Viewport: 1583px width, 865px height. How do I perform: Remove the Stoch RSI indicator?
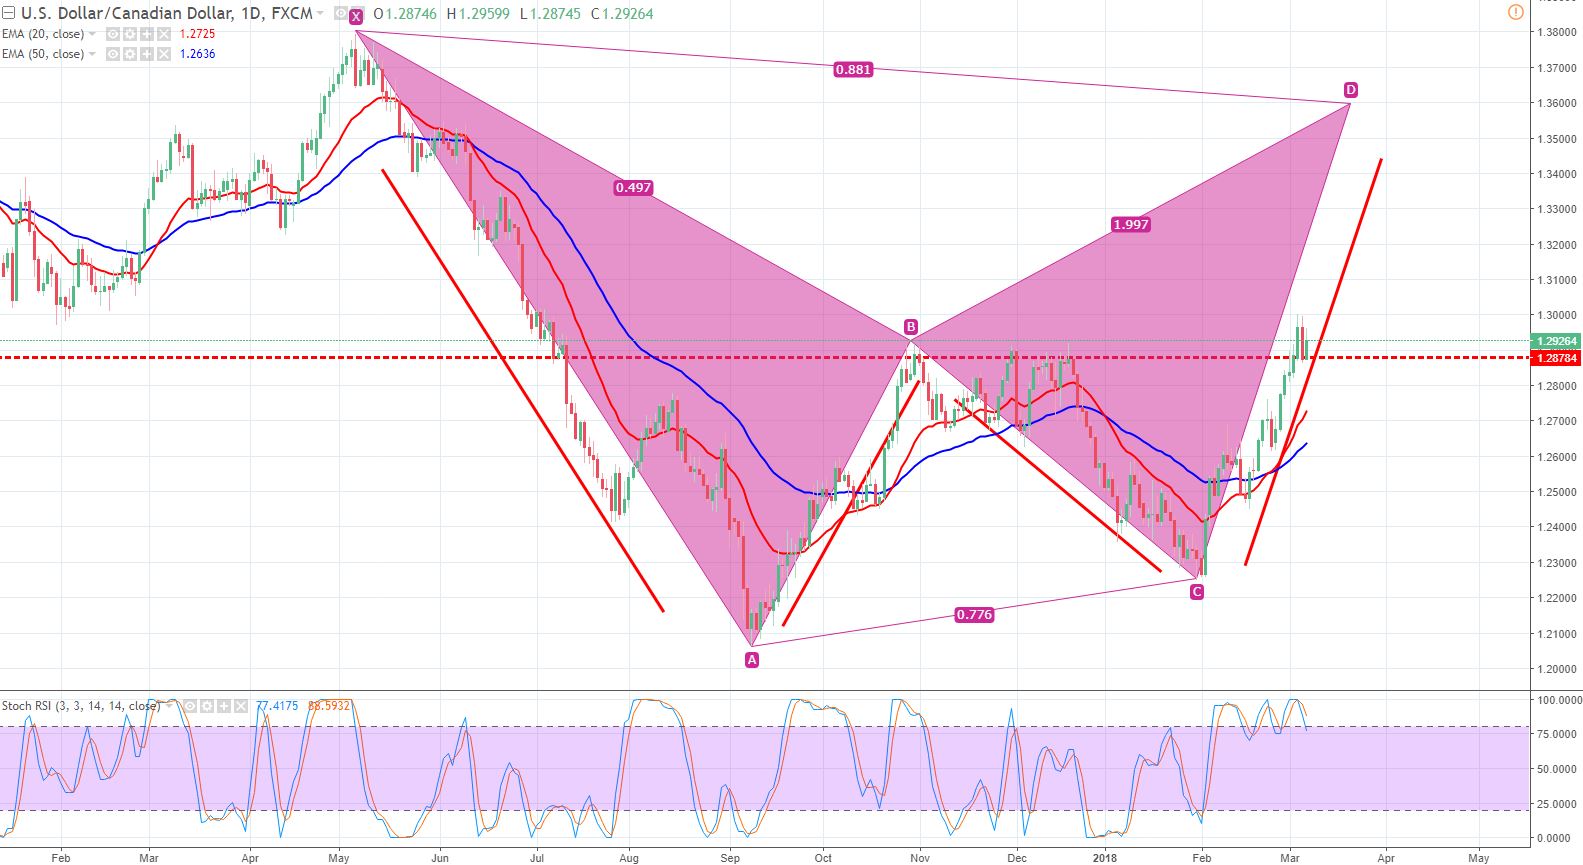241,706
